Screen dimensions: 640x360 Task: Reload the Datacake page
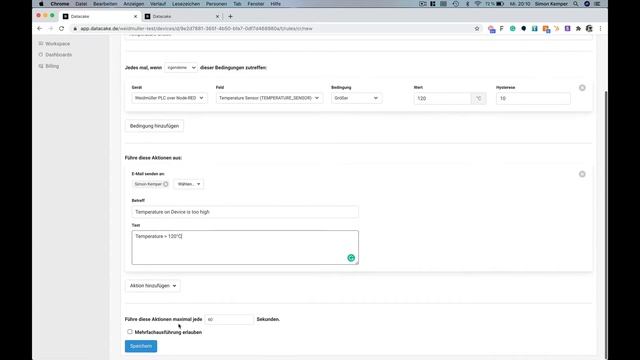click(x=62, y=29)
